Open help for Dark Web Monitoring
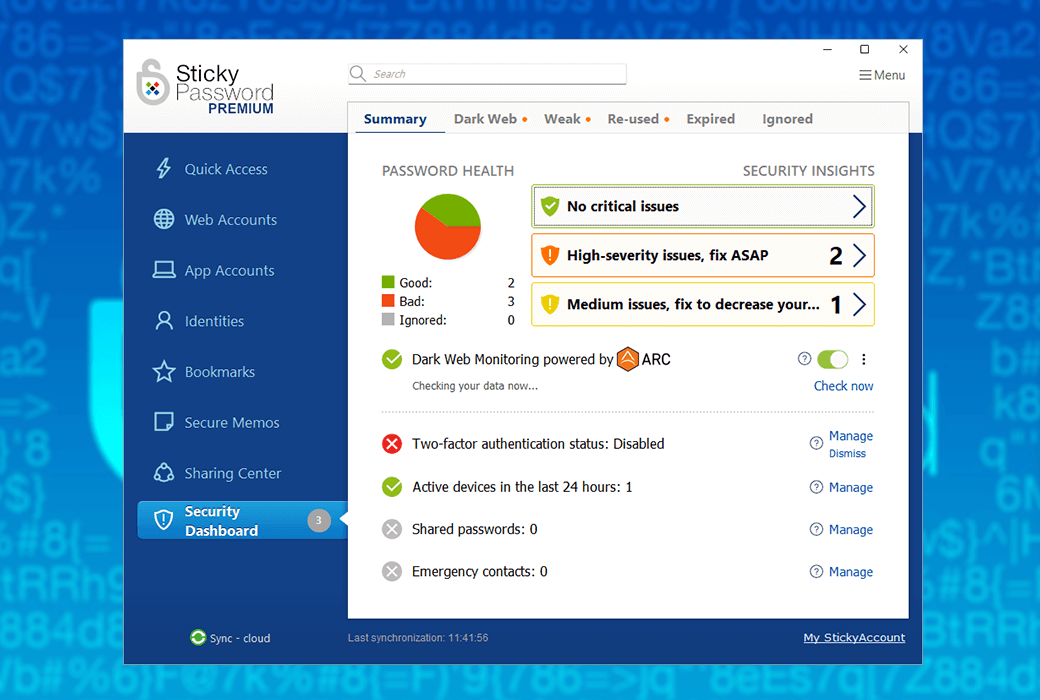The height and width of the screenshot is (700, 1040). coord(804,359)
